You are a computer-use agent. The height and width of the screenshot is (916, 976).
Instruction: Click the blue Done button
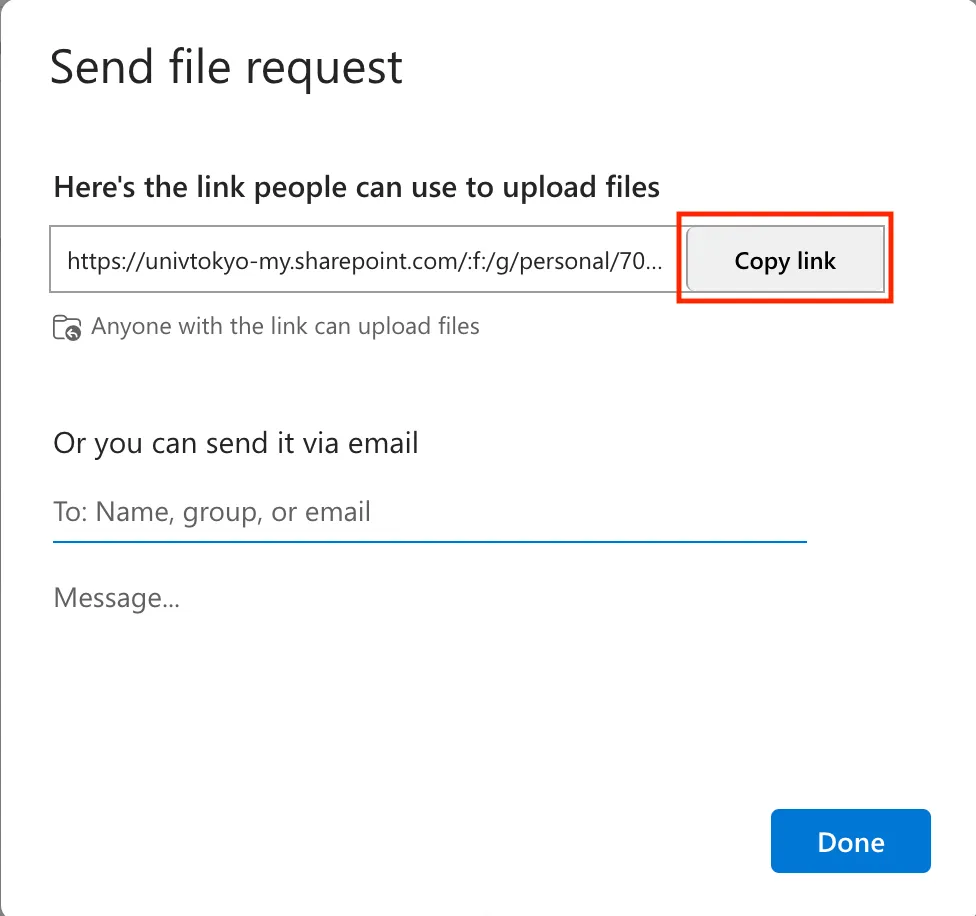click(850, 841)
